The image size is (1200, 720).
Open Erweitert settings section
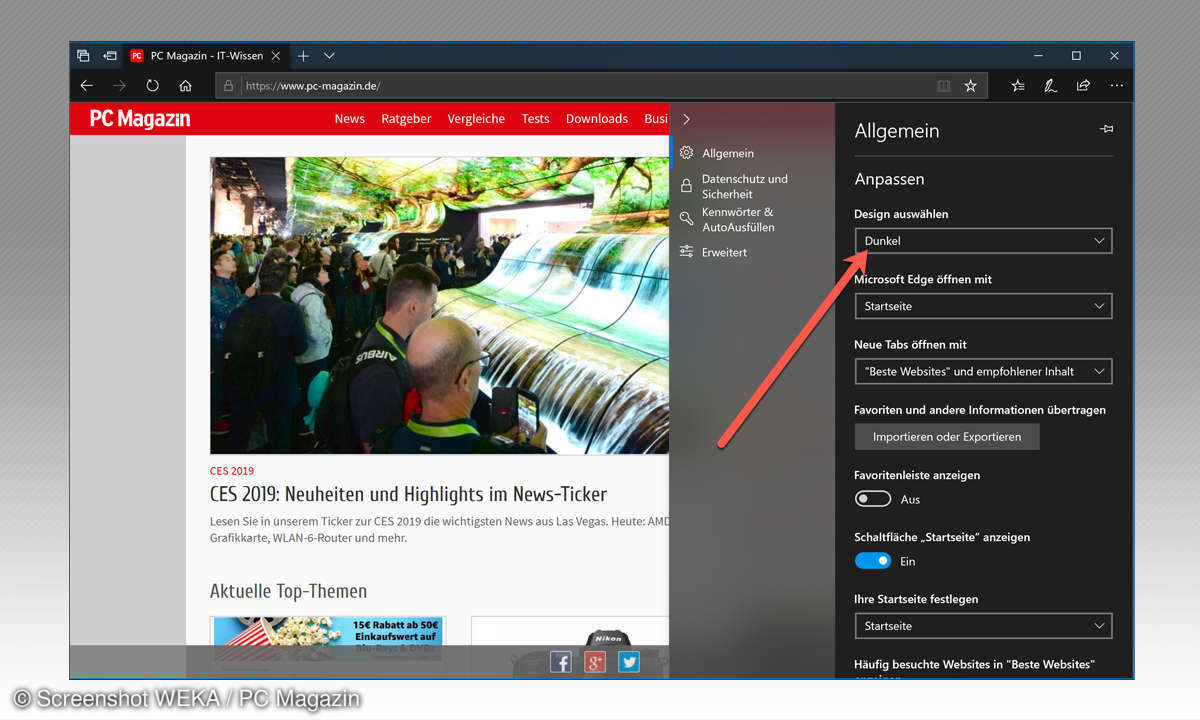[x=752, y=252]
